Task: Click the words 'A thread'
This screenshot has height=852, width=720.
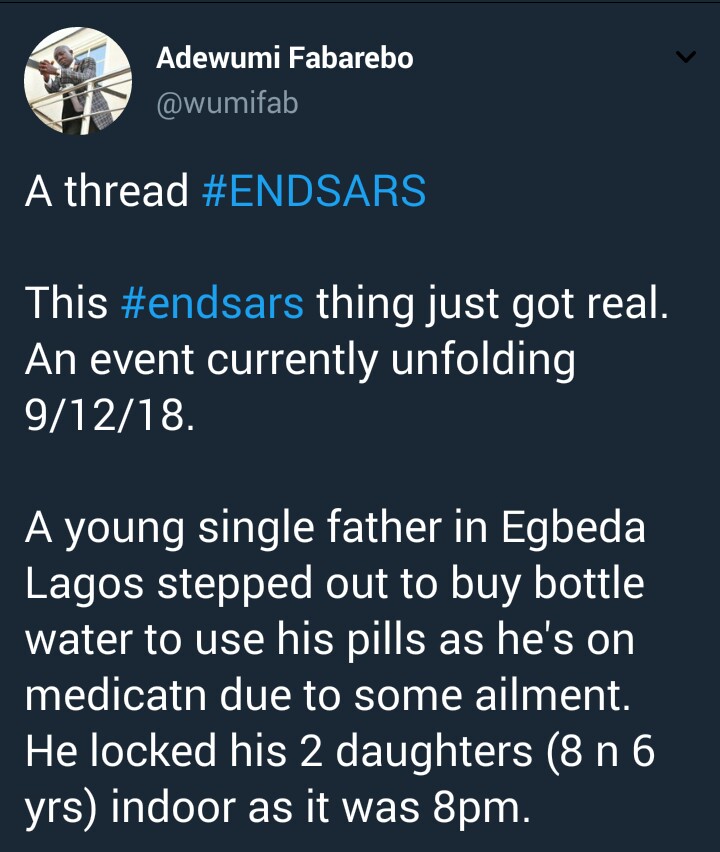Action: coord(106,190)
